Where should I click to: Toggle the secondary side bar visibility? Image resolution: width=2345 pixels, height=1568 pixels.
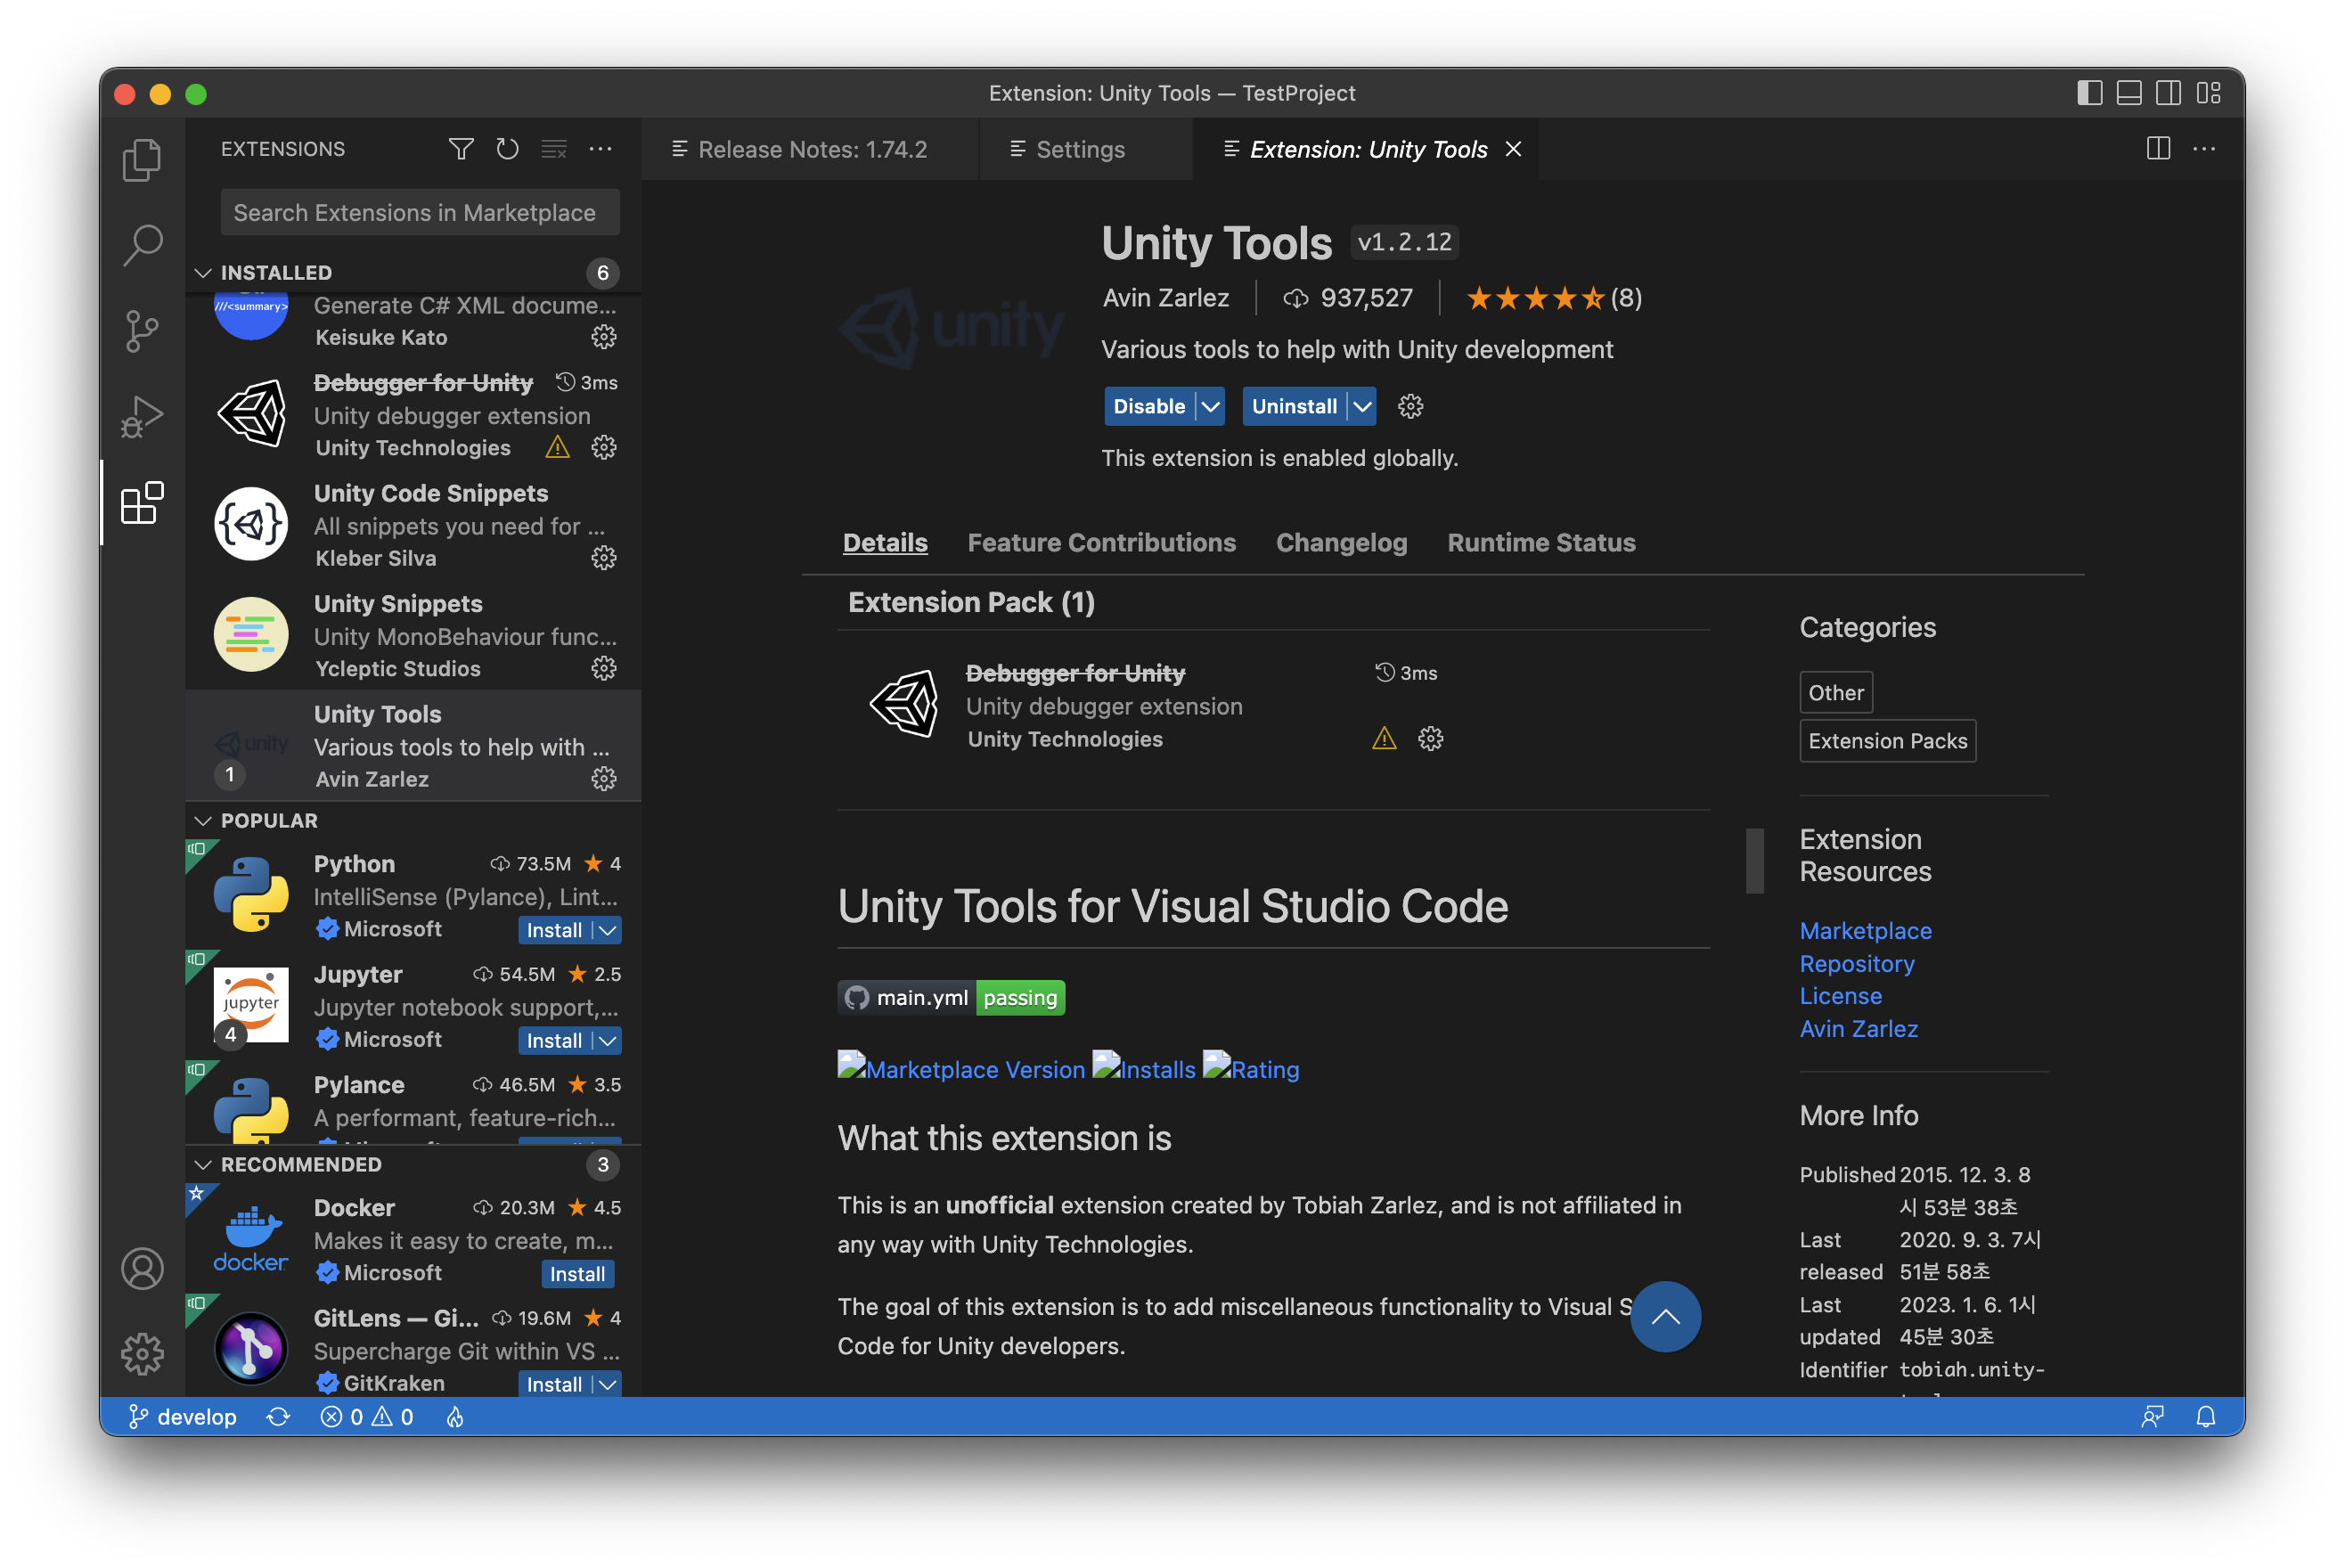click(2168, 93)
